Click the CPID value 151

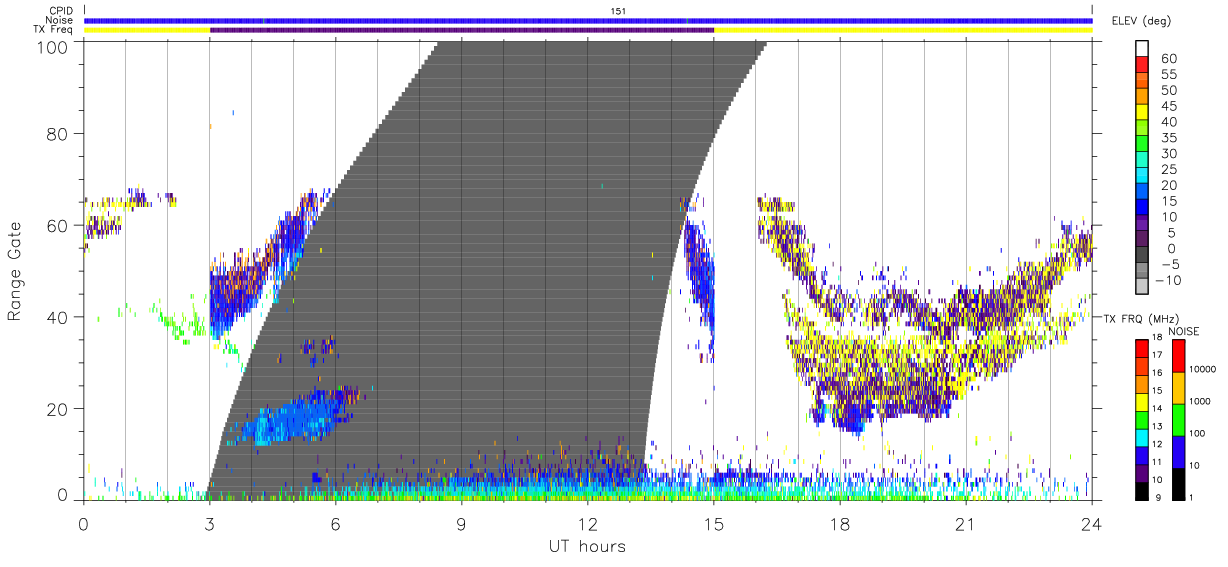tap(619, 11)
